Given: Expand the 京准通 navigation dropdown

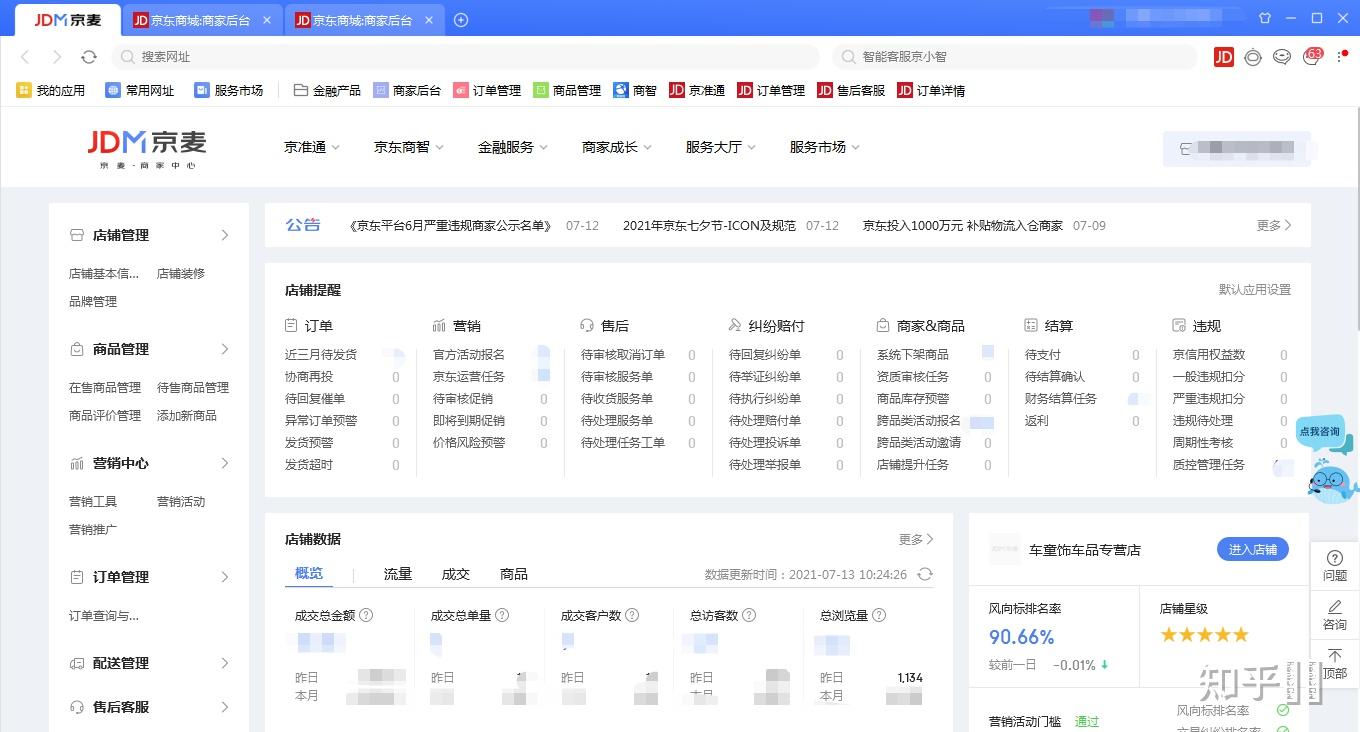Looking at the screenshot, I should [x=310, y=146].
